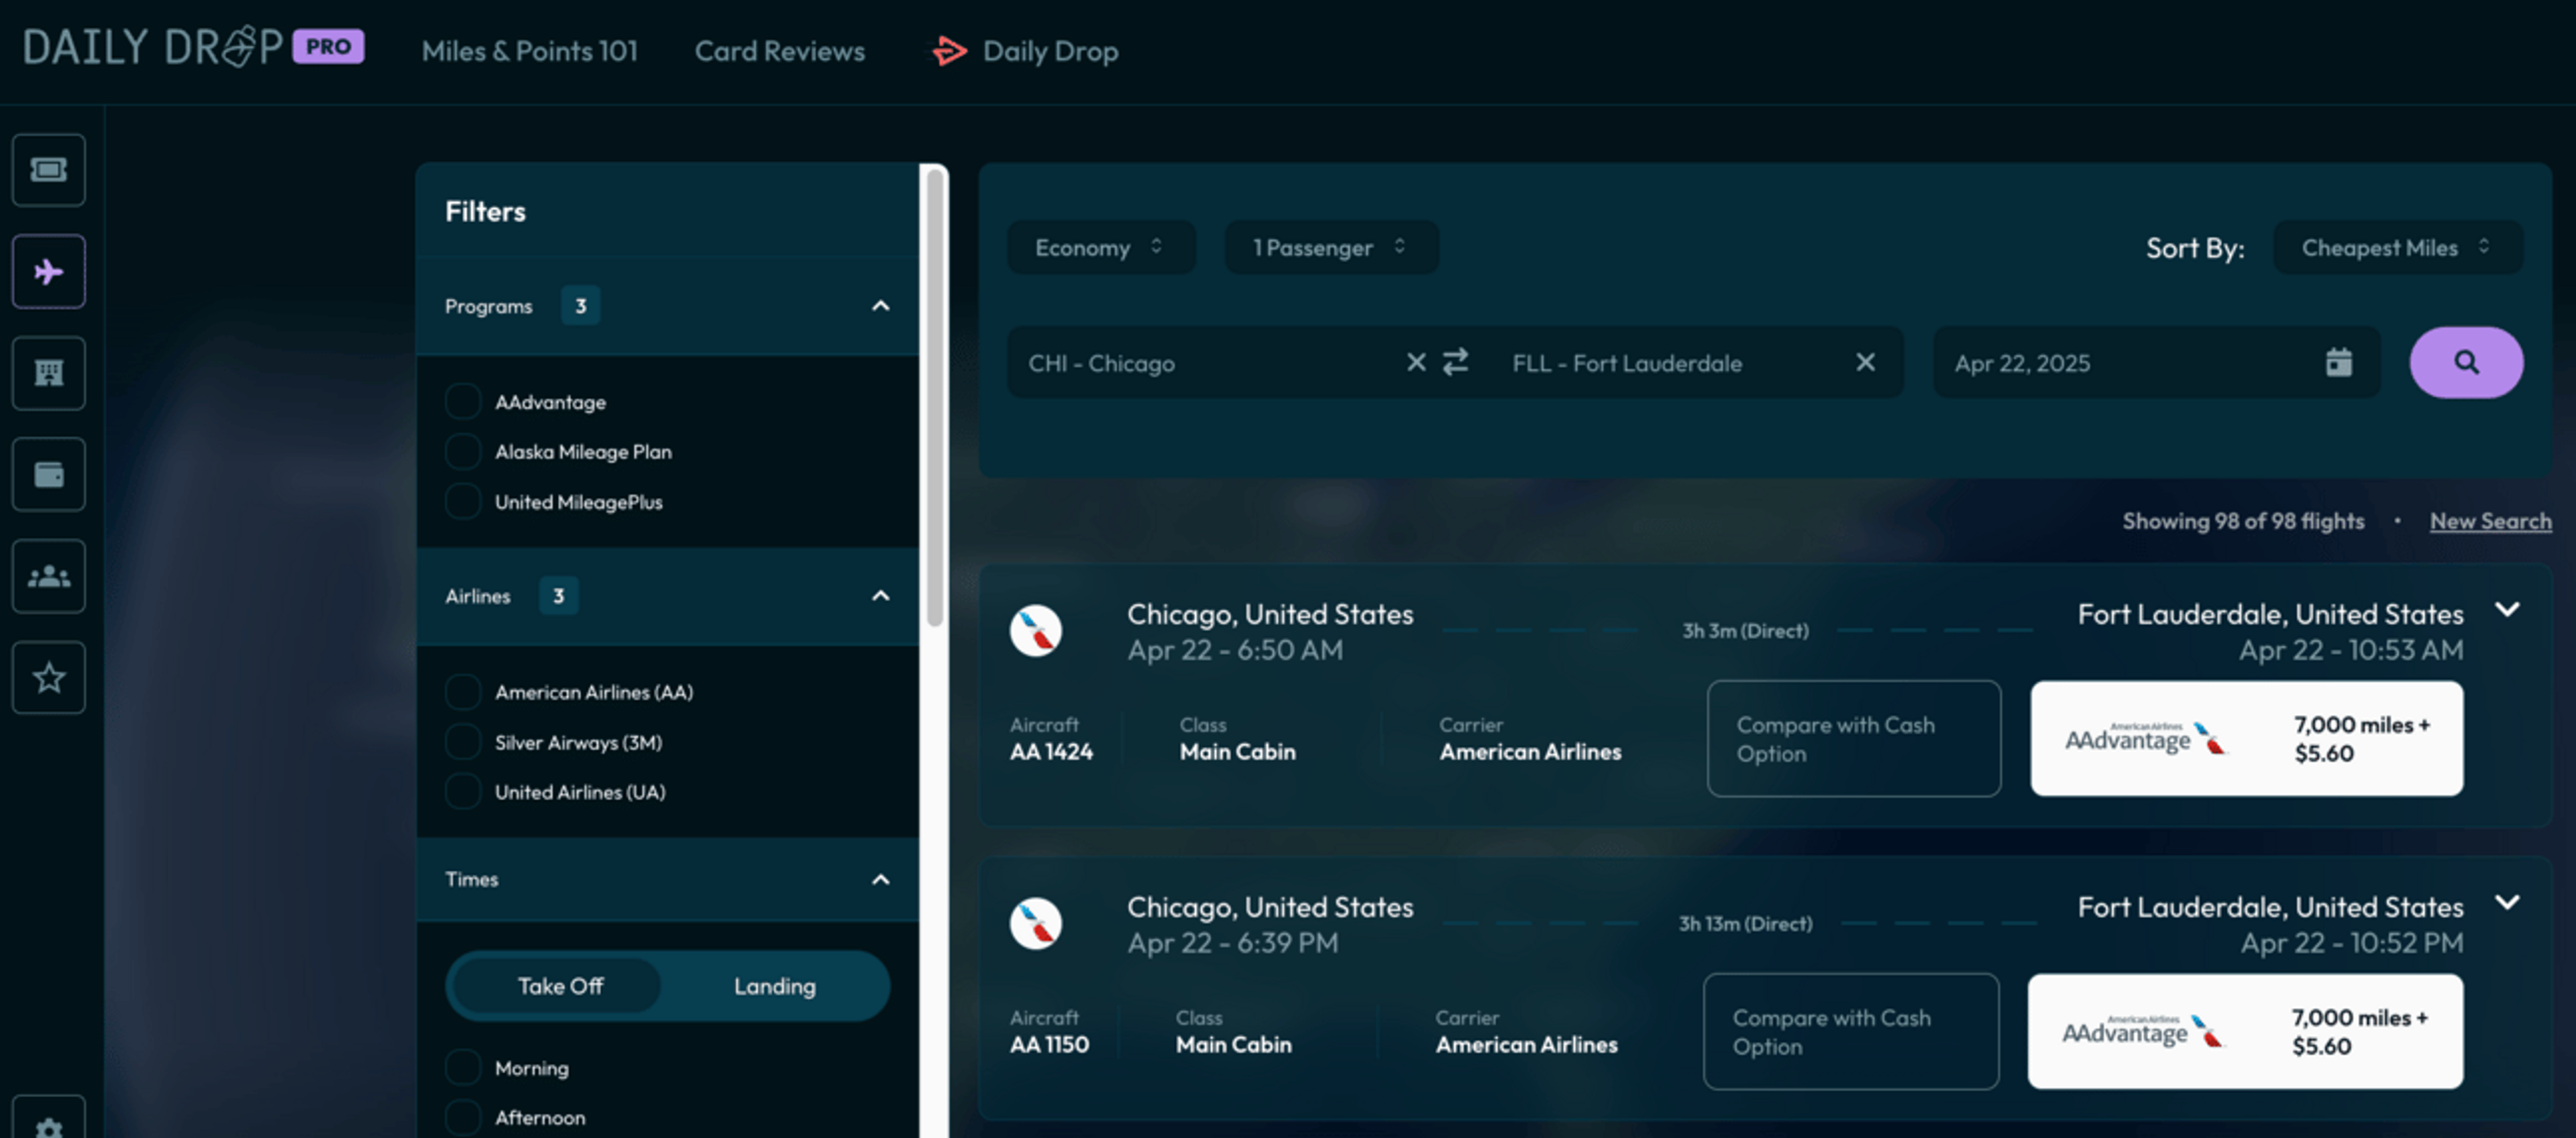Click the 'AA 1150' aircraft value

pos(1049,1045)
